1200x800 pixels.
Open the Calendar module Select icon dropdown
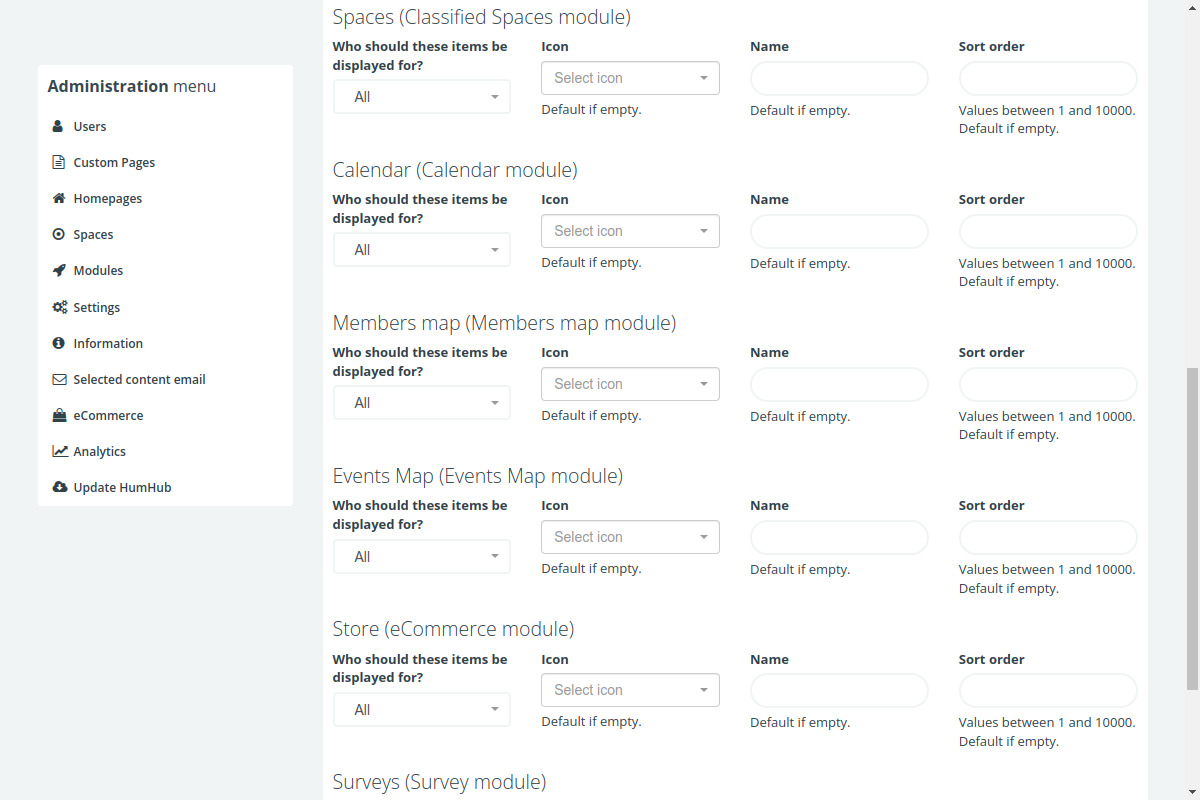point(630,231)
